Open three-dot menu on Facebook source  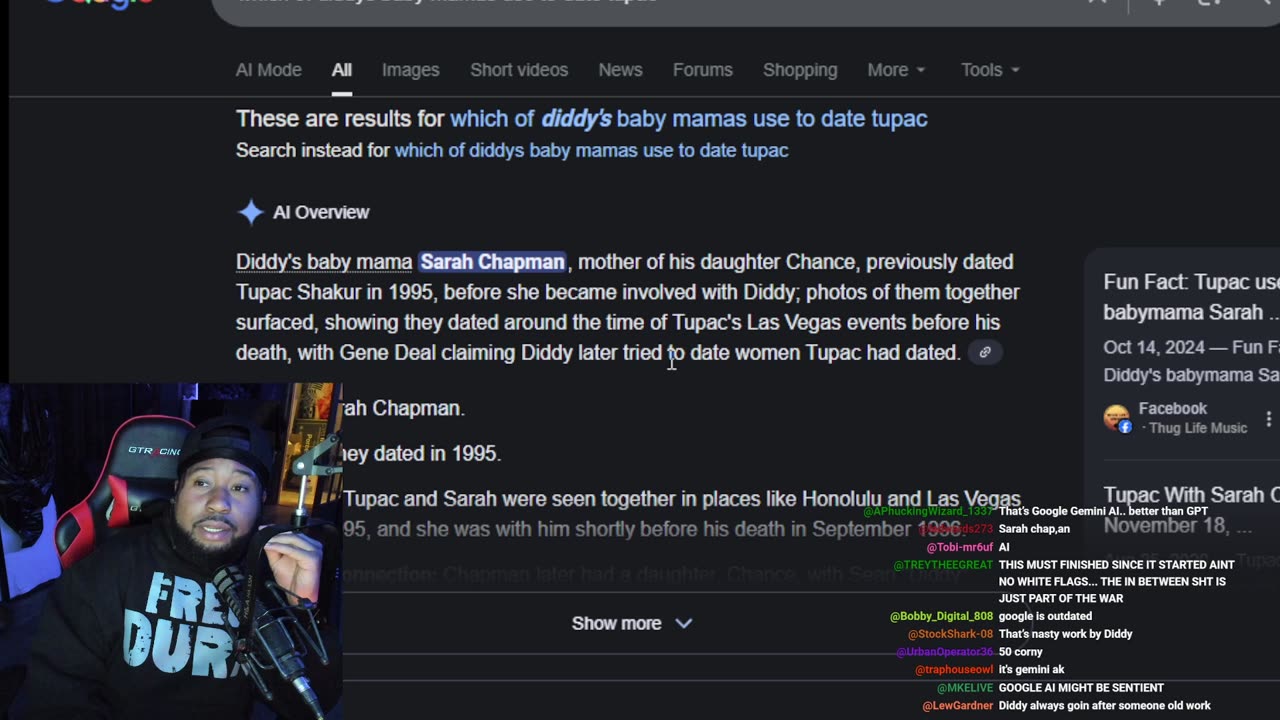(1268, 418)
